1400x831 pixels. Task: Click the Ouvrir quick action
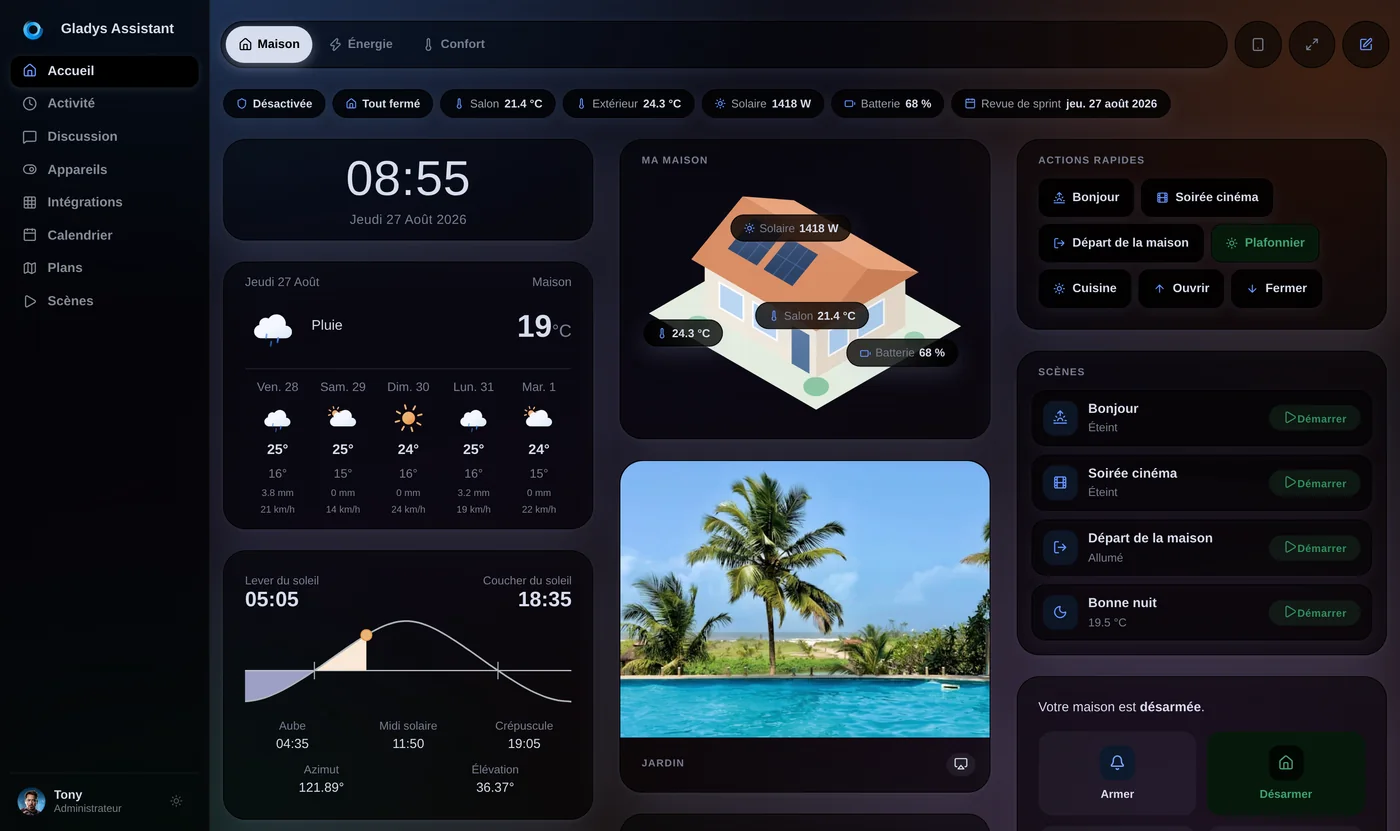point(1181,288)
